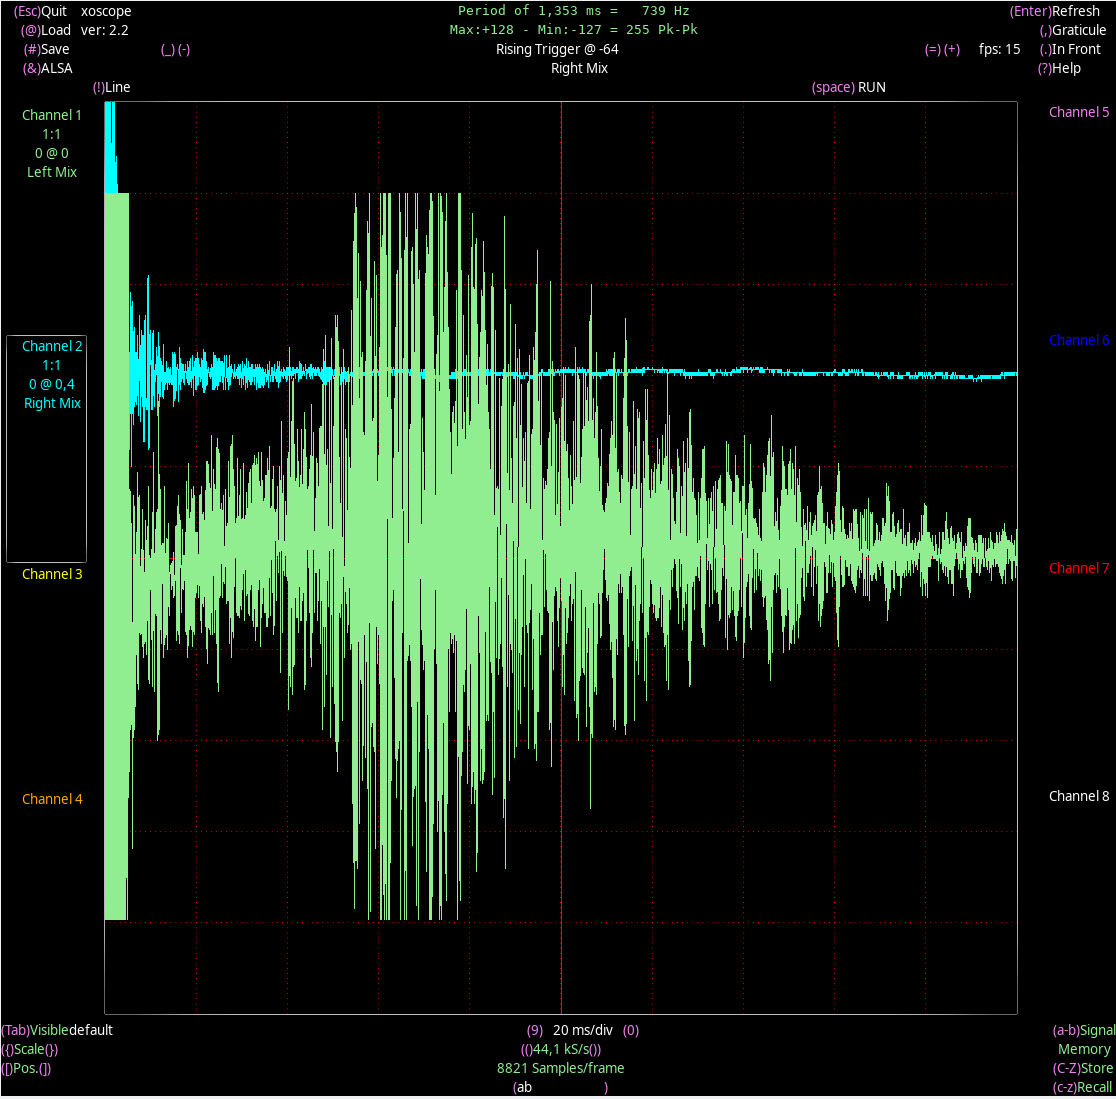Click the Channel 2 1:1 scale value
Screen dimensions: 1116x1099
click(x=51, y=366)
